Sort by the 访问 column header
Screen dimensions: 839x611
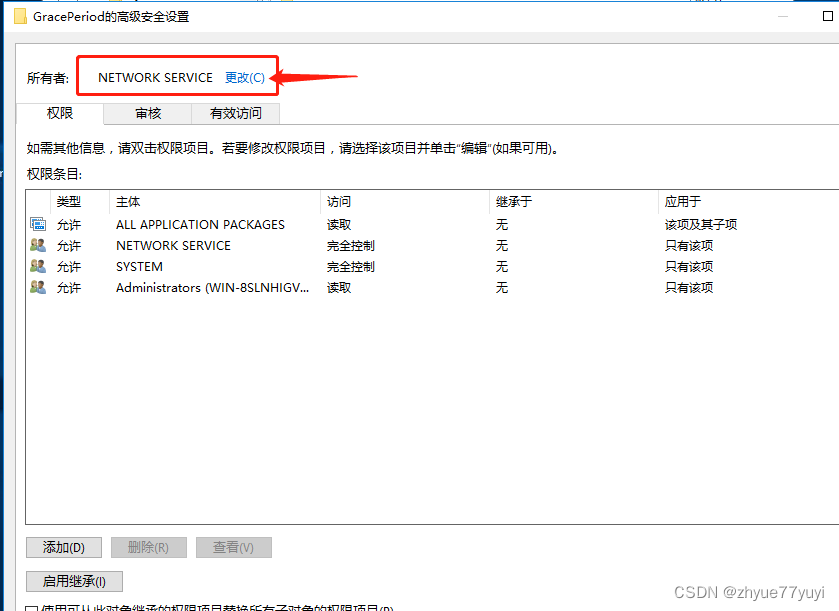coord(405,202)
